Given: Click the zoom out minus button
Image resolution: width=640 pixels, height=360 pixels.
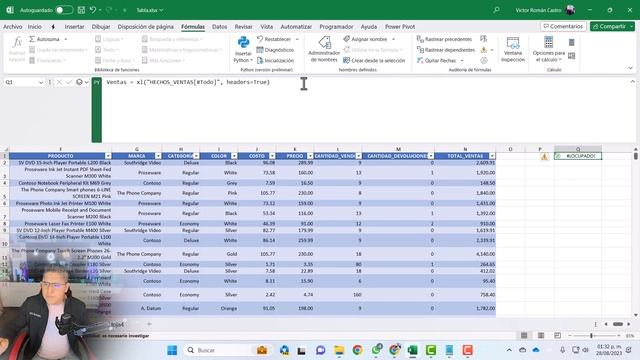Looking at the screenshot, I should 570,336.
